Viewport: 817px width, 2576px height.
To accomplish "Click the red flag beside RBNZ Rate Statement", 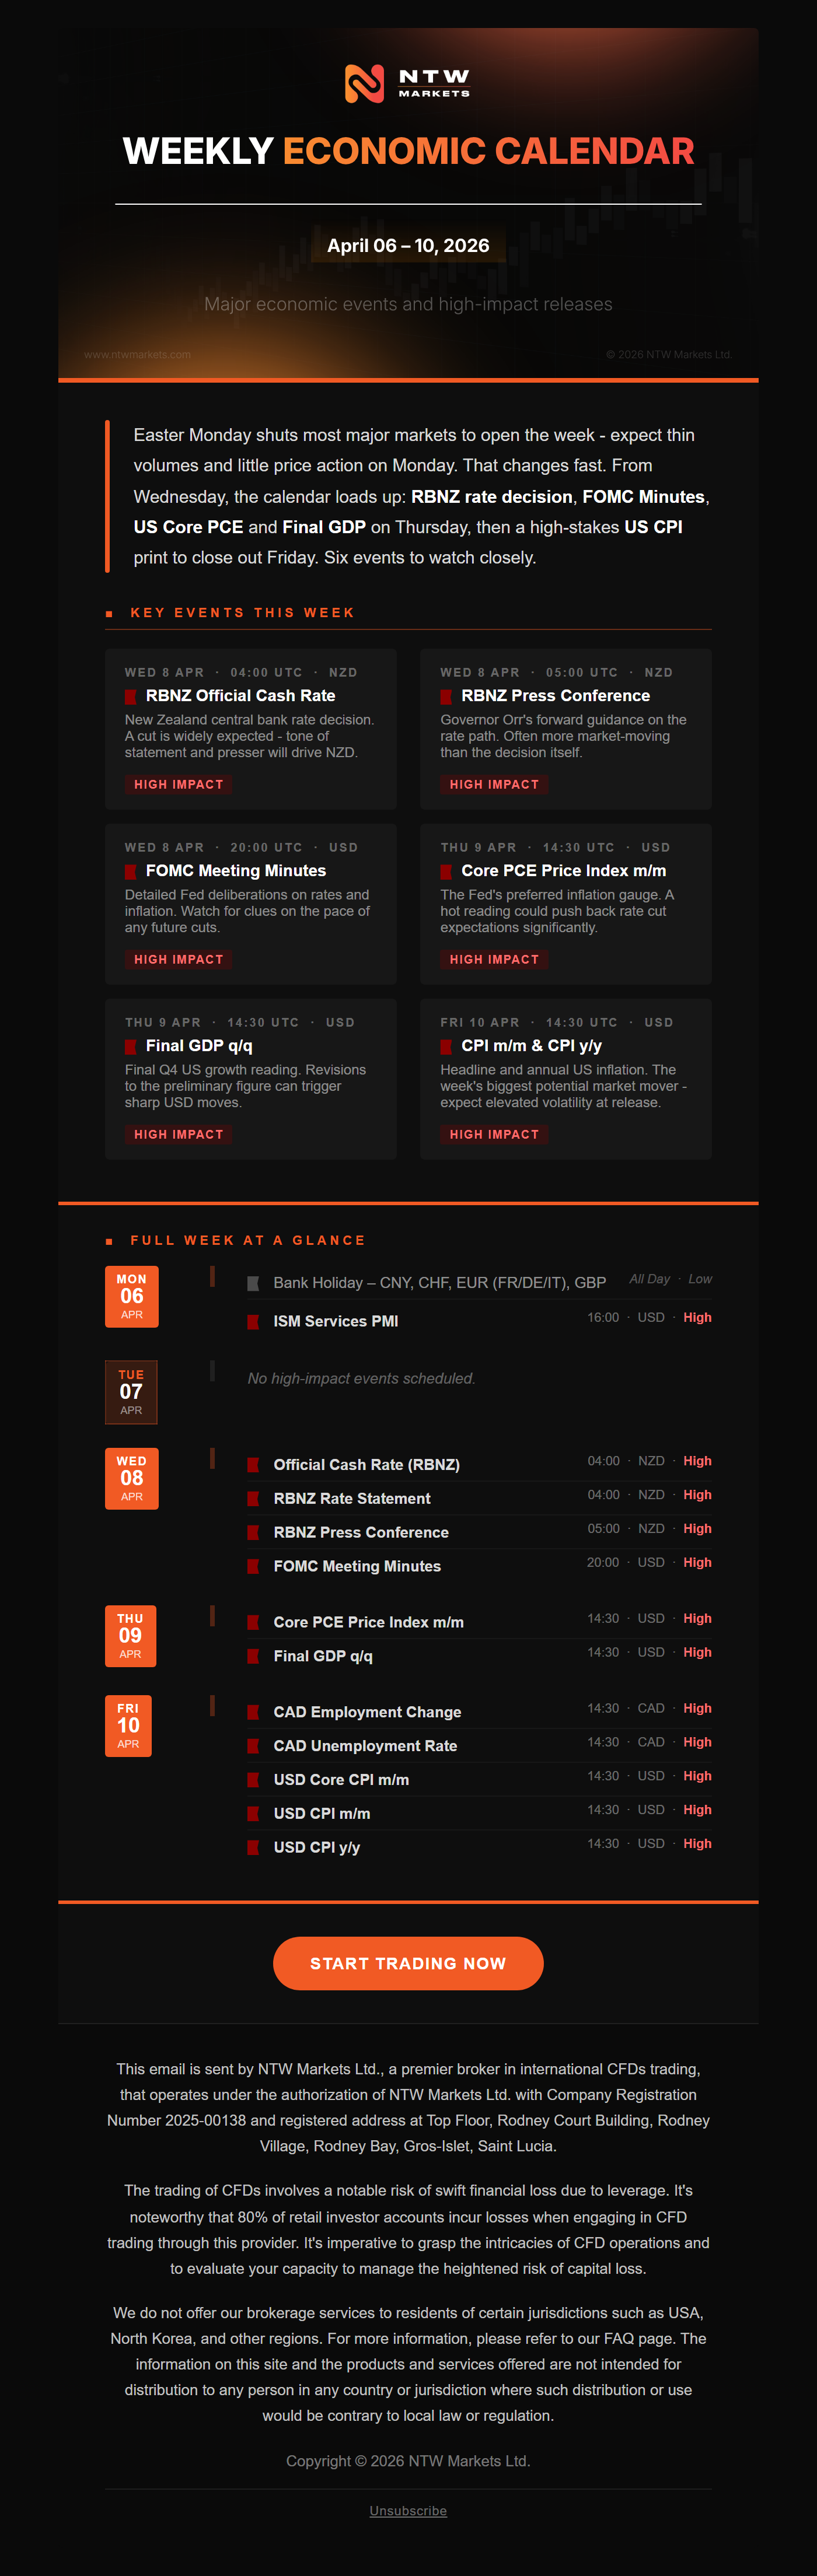I will point(253,1499).
